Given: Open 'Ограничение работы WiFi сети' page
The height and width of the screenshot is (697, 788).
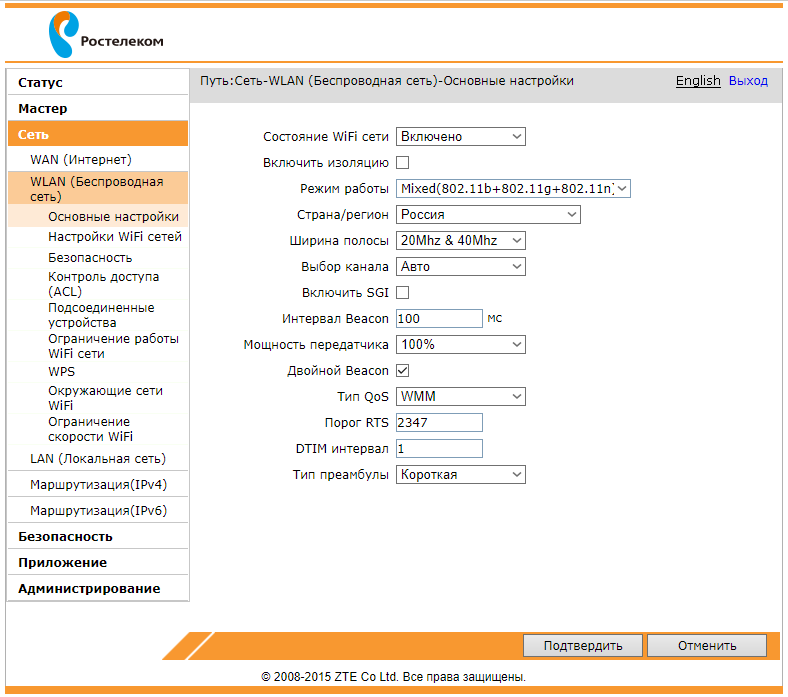Looking at the screenshot, I should click(113, 346).
